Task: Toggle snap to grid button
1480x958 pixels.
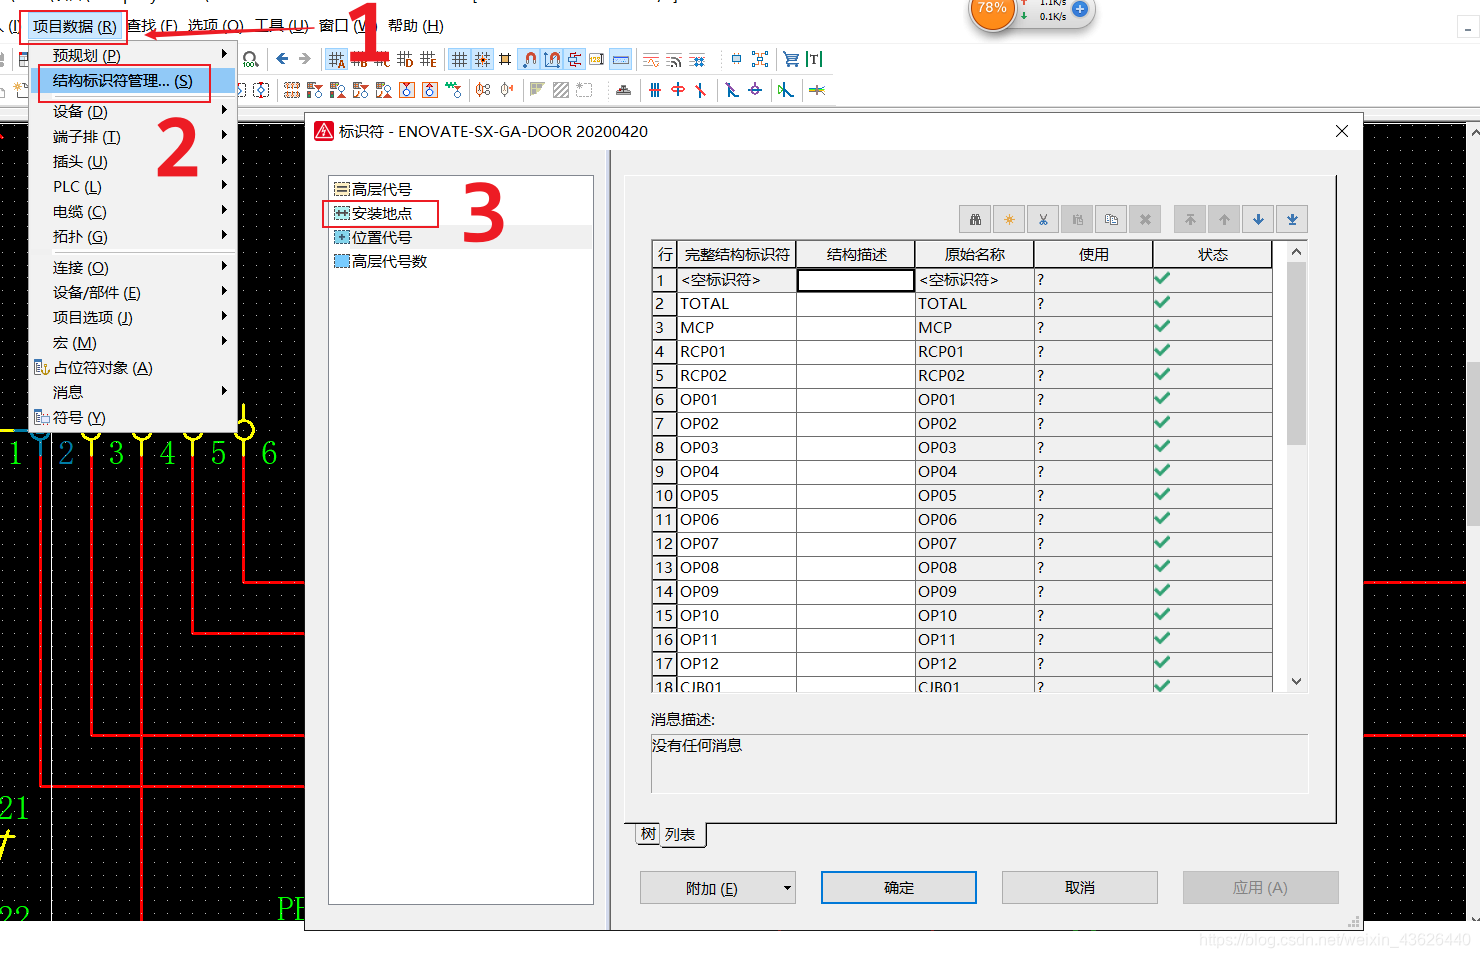Action: (482, 59)
